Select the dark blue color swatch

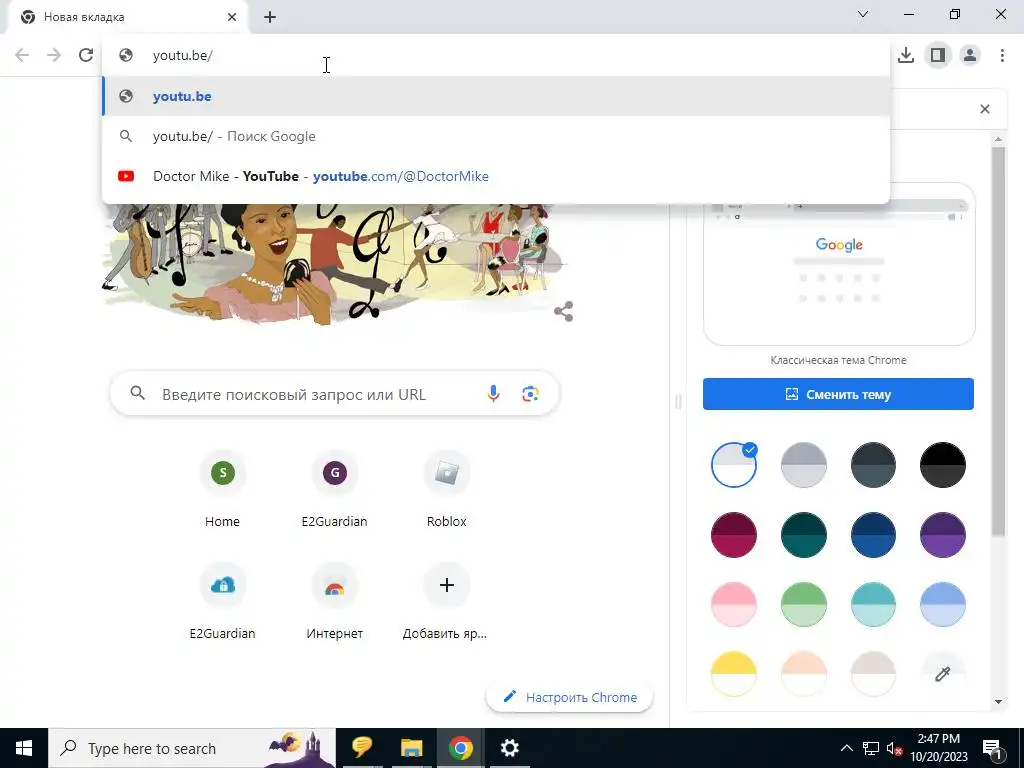[873, 535]
